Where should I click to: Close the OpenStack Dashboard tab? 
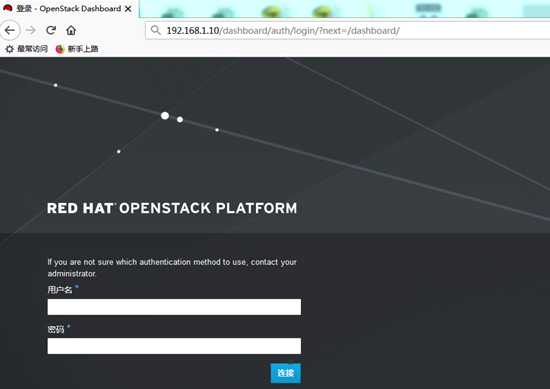click(x=128, y=9)
